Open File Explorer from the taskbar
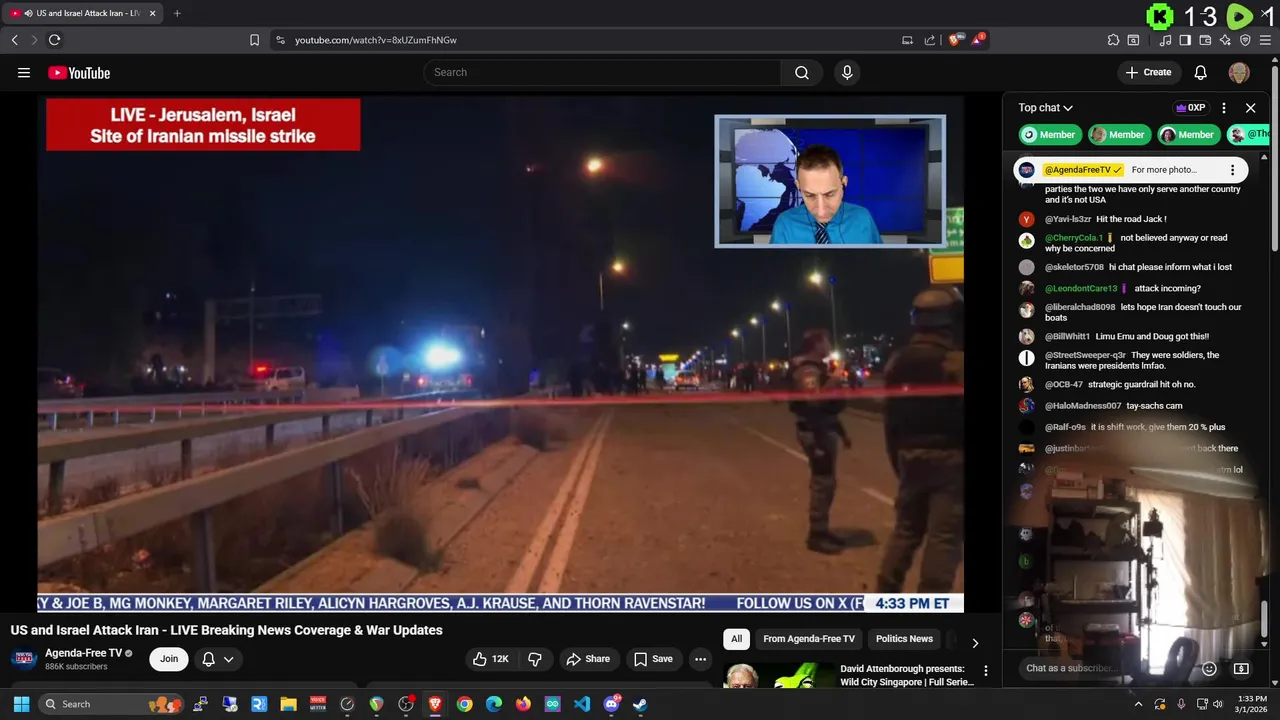 point(288,704)
